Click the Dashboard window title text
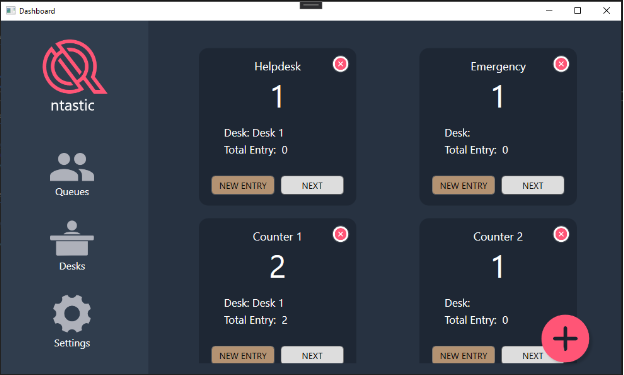 point(37,11)
